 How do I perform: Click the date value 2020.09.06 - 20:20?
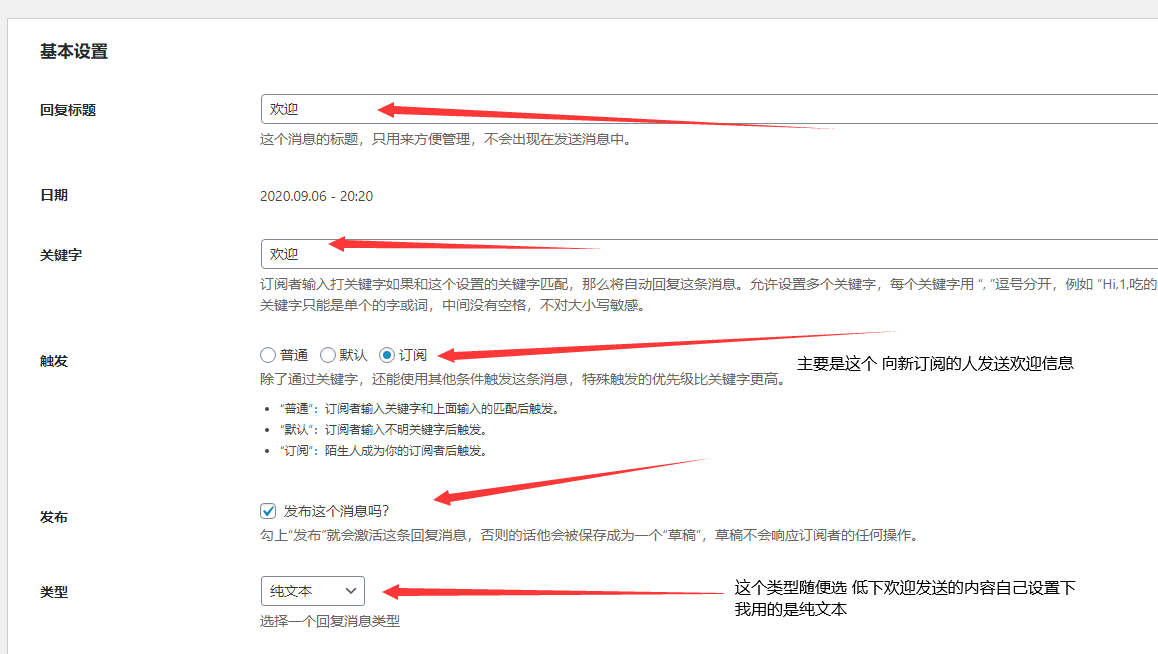click(316, 196)
